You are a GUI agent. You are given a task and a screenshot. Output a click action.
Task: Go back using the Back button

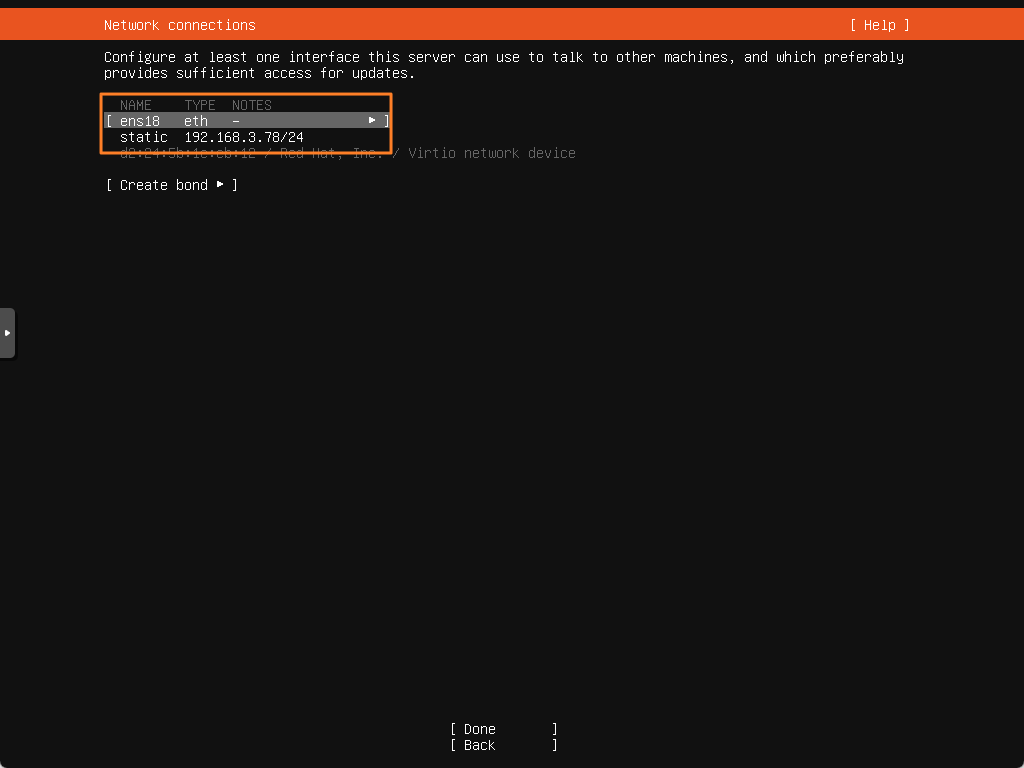(504, 745)
